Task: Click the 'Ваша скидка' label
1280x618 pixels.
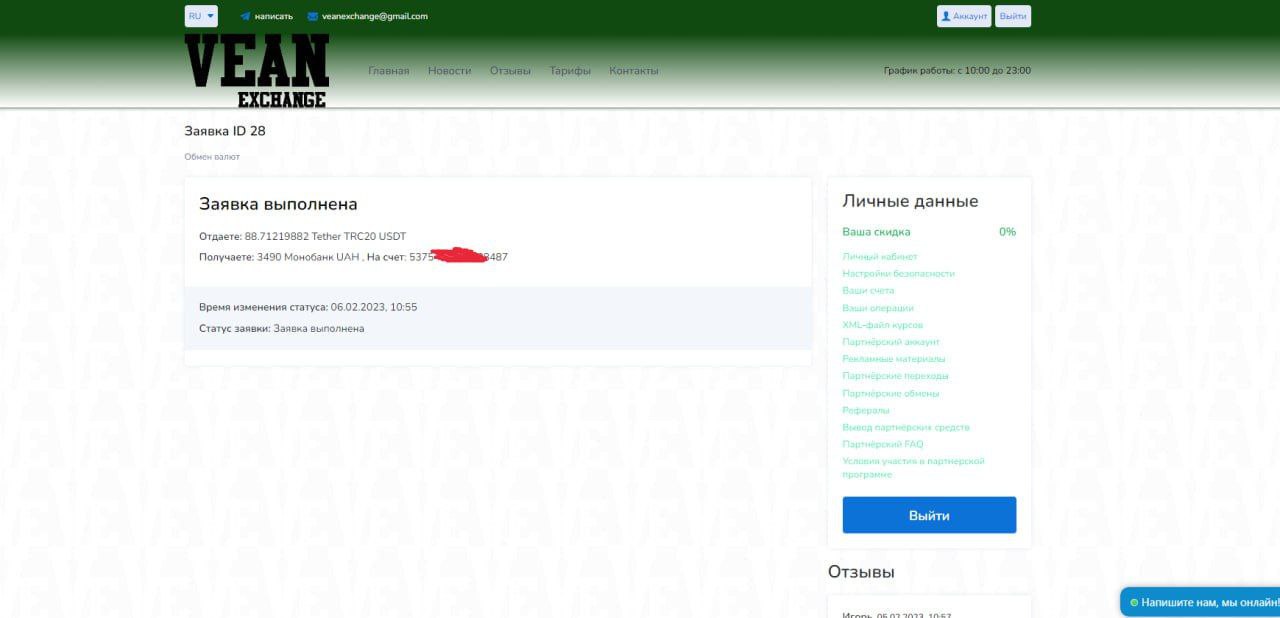Action: pyautogui.click(x=876, y=232)
